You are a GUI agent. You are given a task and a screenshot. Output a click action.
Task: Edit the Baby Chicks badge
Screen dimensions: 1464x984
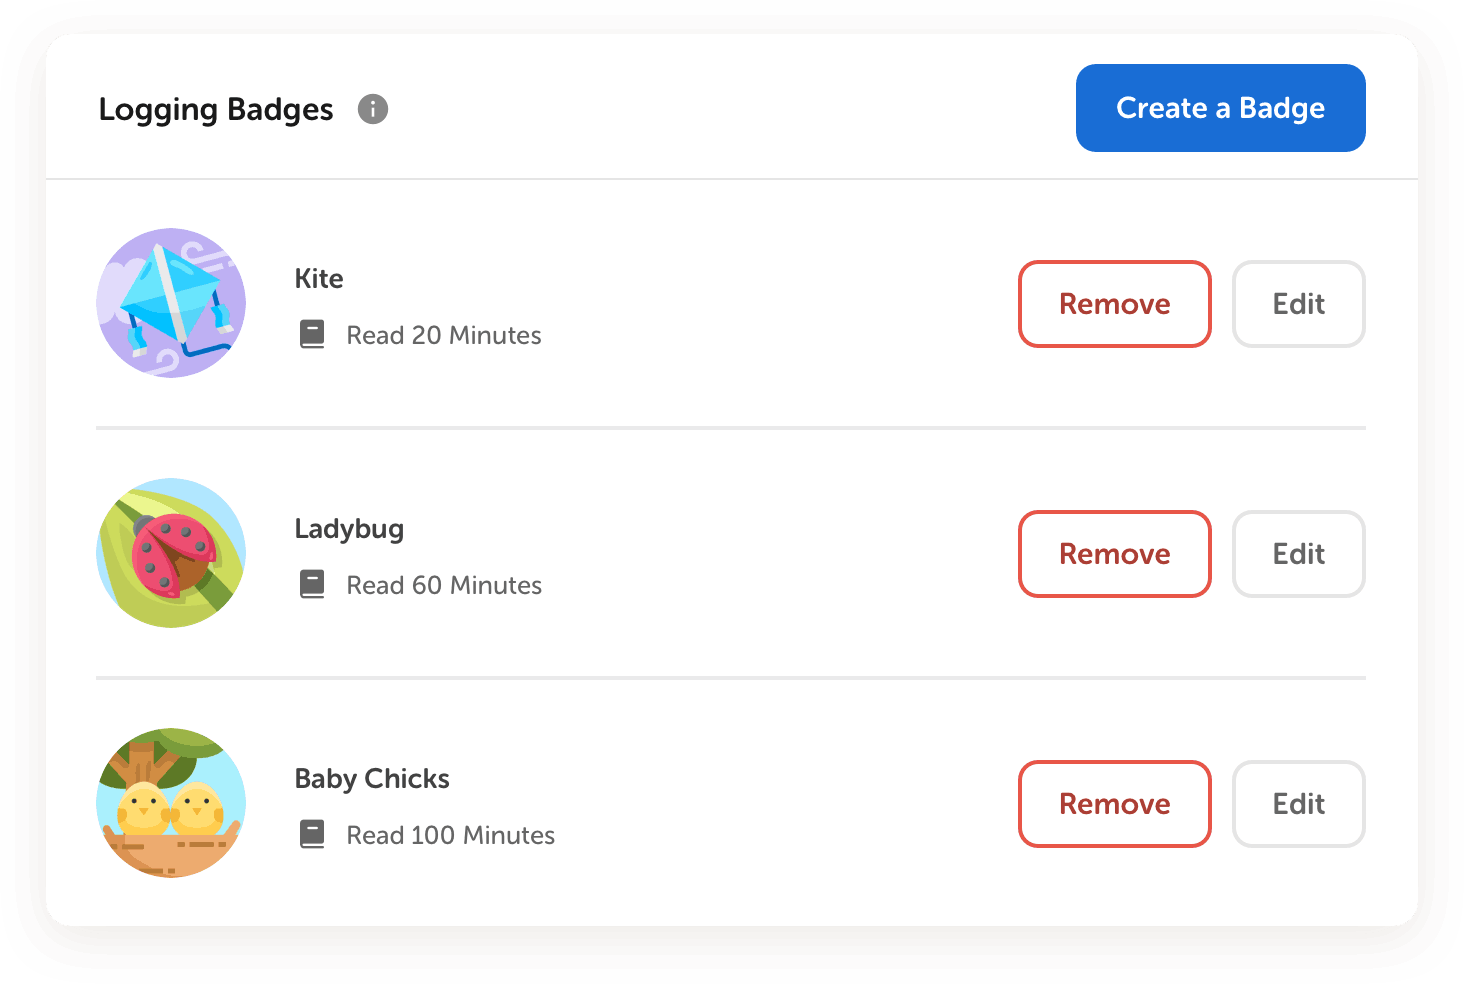(1298, 804)
